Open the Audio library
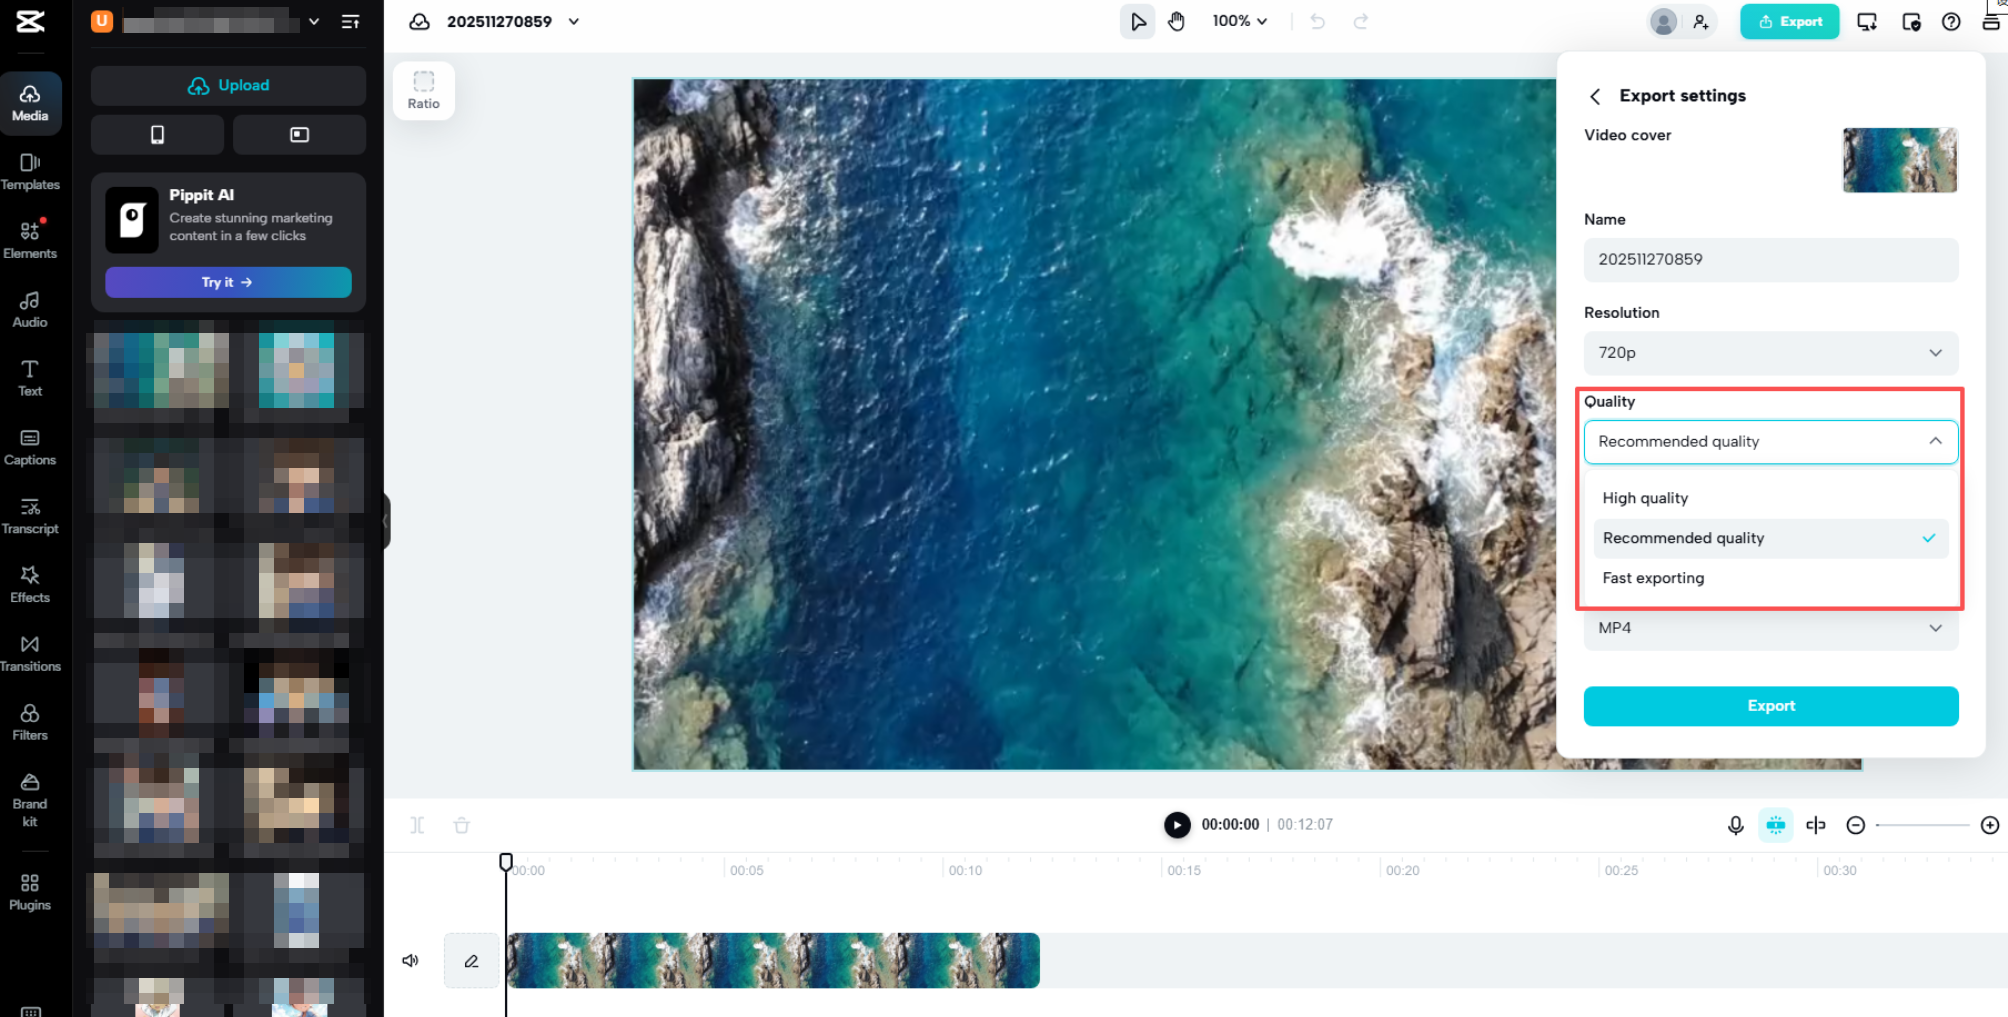 coord(30,308)
